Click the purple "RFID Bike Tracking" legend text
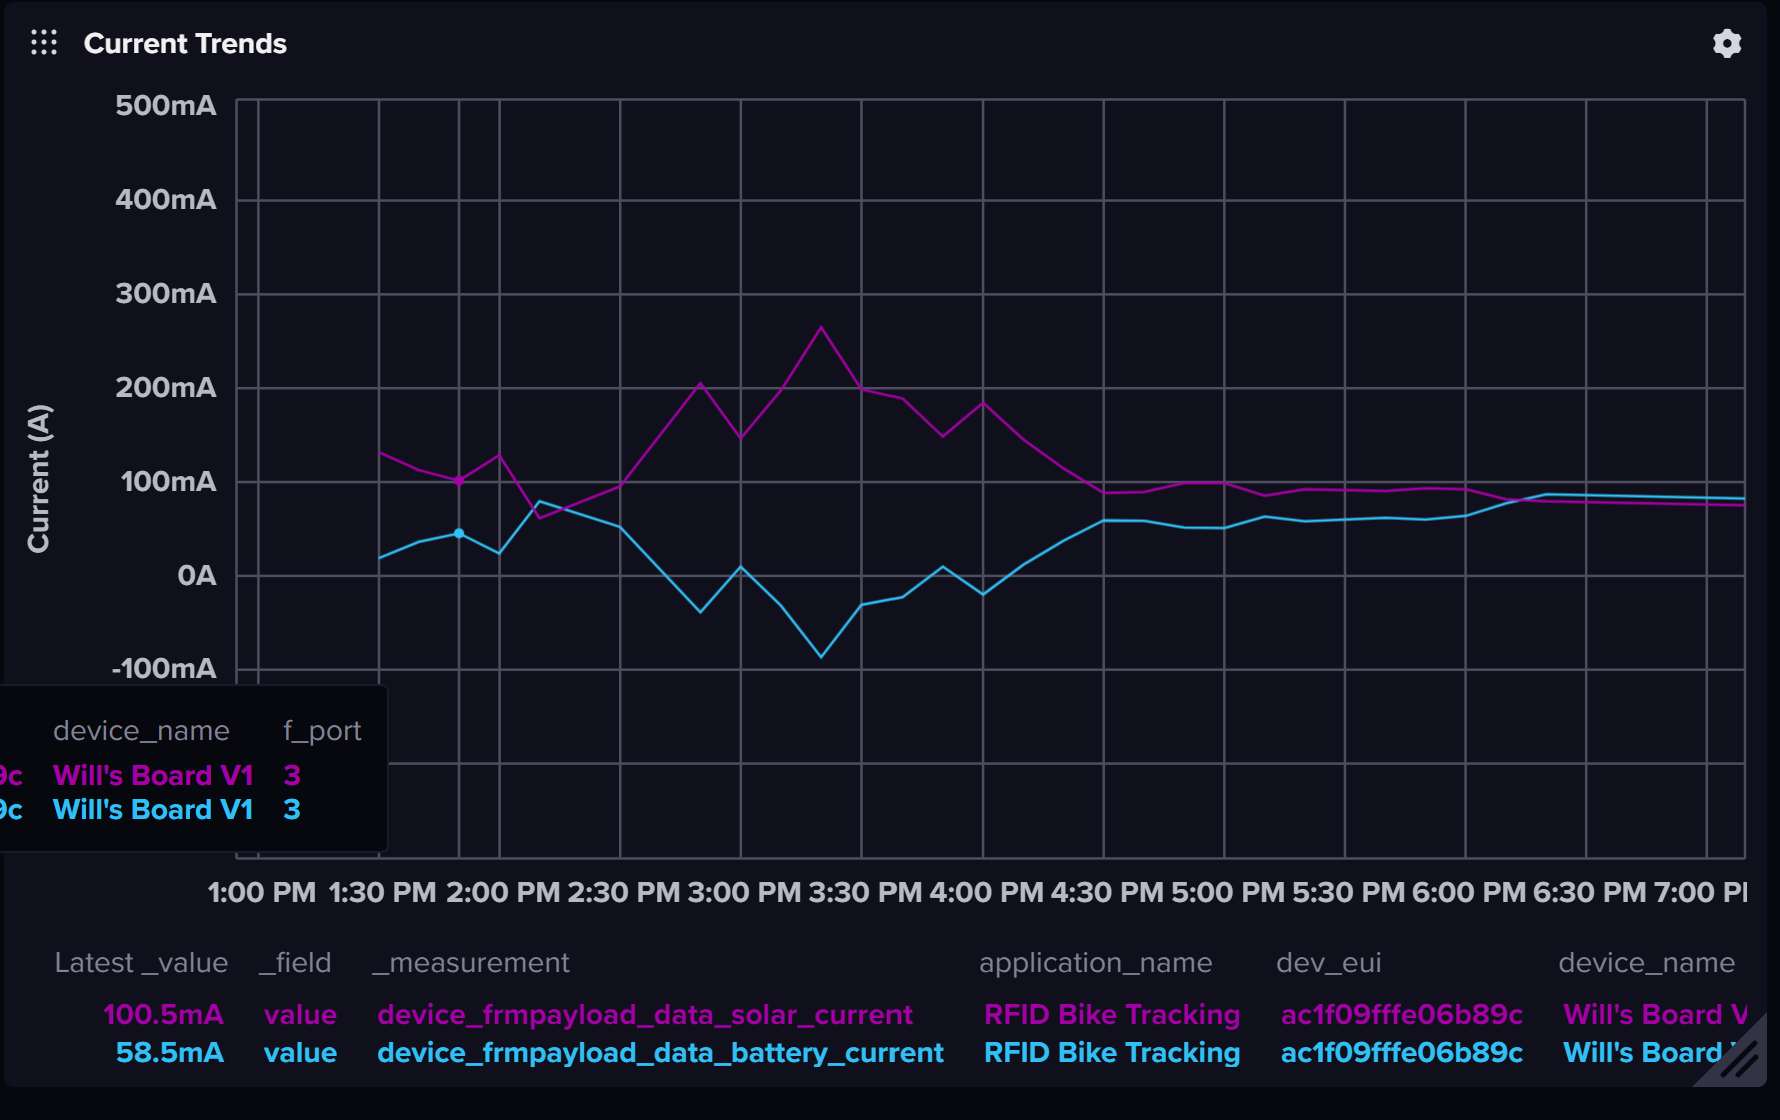Image resolution: width=1780 pixels, height=1120 pixels. (1111, 1014)
